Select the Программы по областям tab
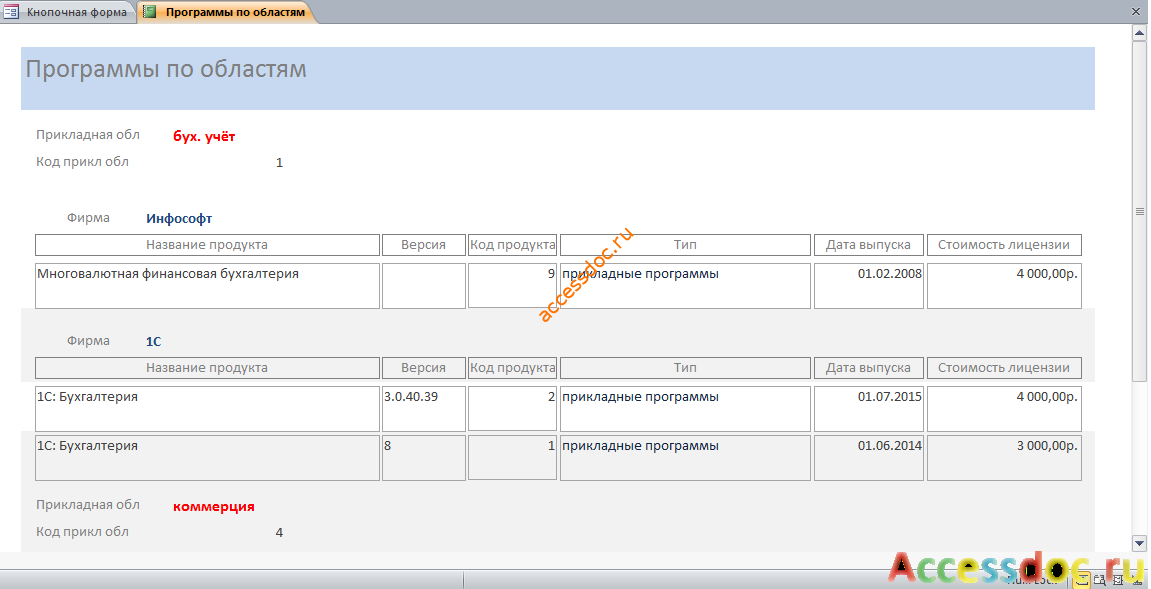The width and height of the screenshot is (1151, 589). tap(228, 12)
